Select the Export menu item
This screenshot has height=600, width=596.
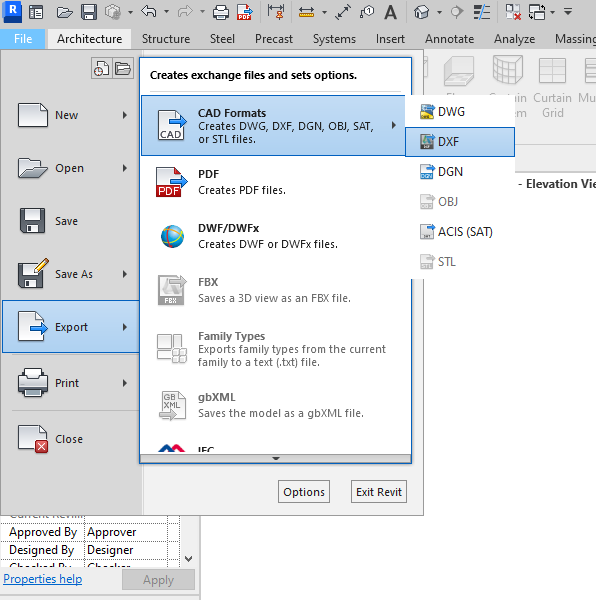click(x=71, y=327)
